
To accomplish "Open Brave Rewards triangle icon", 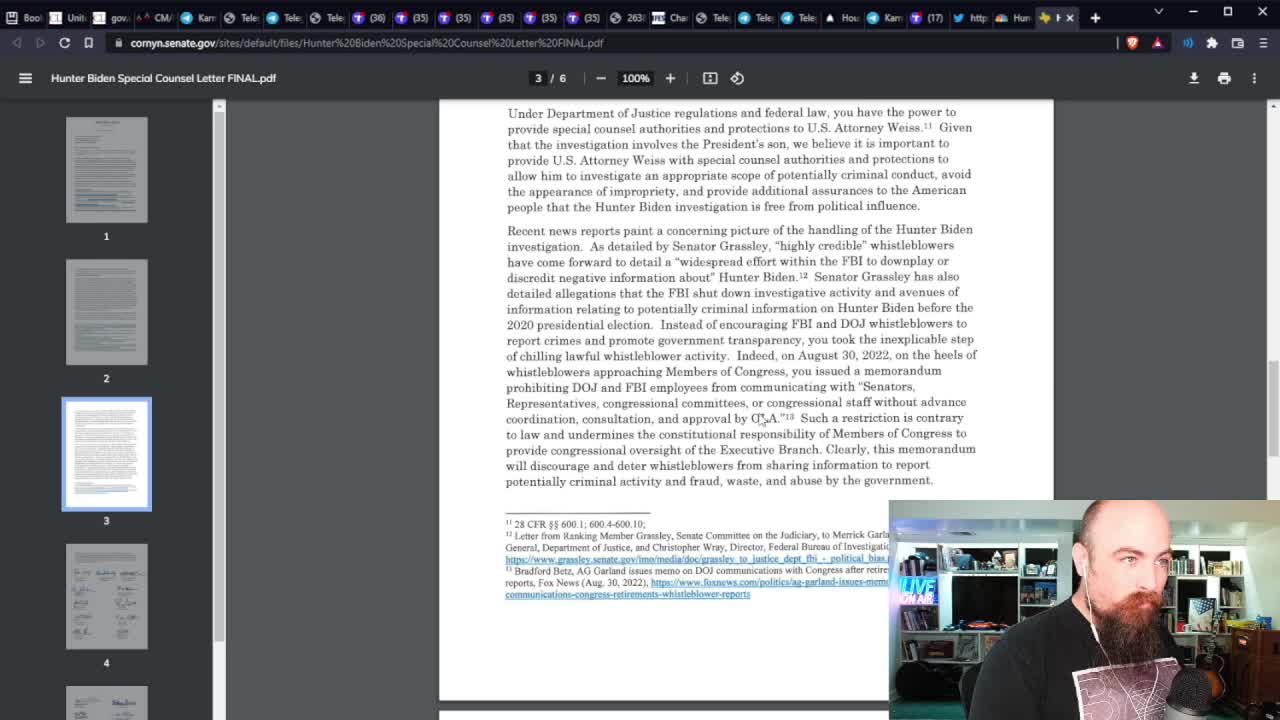I will [1157, 43].
